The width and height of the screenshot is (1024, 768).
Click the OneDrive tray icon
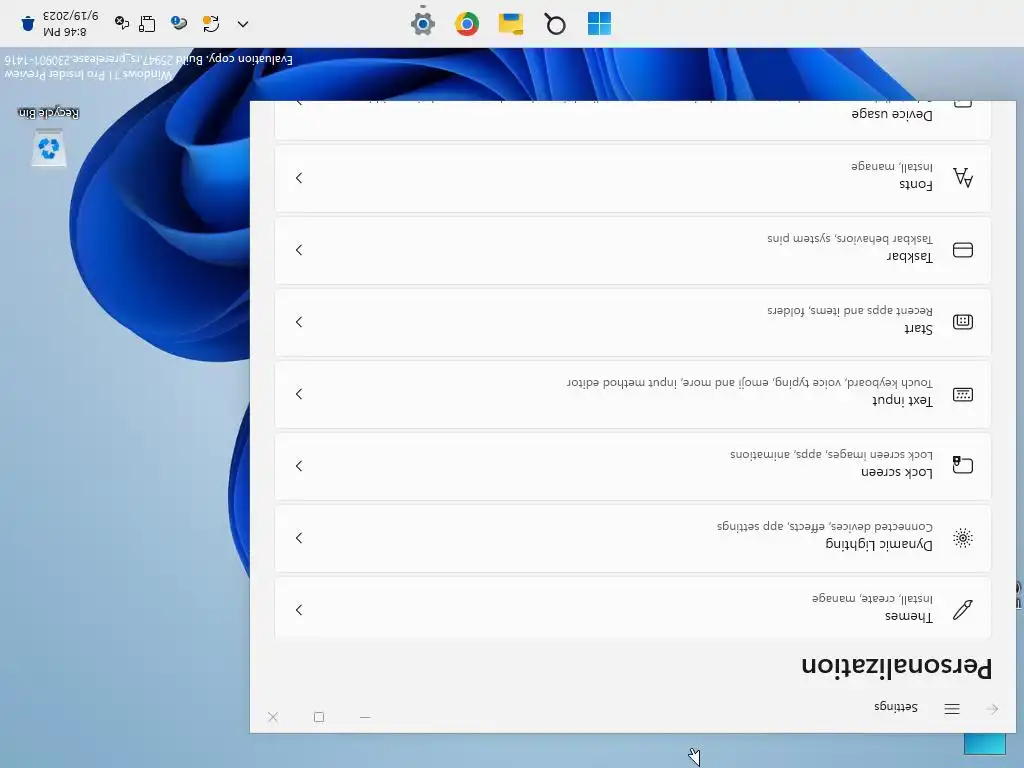pyautogui.click(x=178, y=24)
